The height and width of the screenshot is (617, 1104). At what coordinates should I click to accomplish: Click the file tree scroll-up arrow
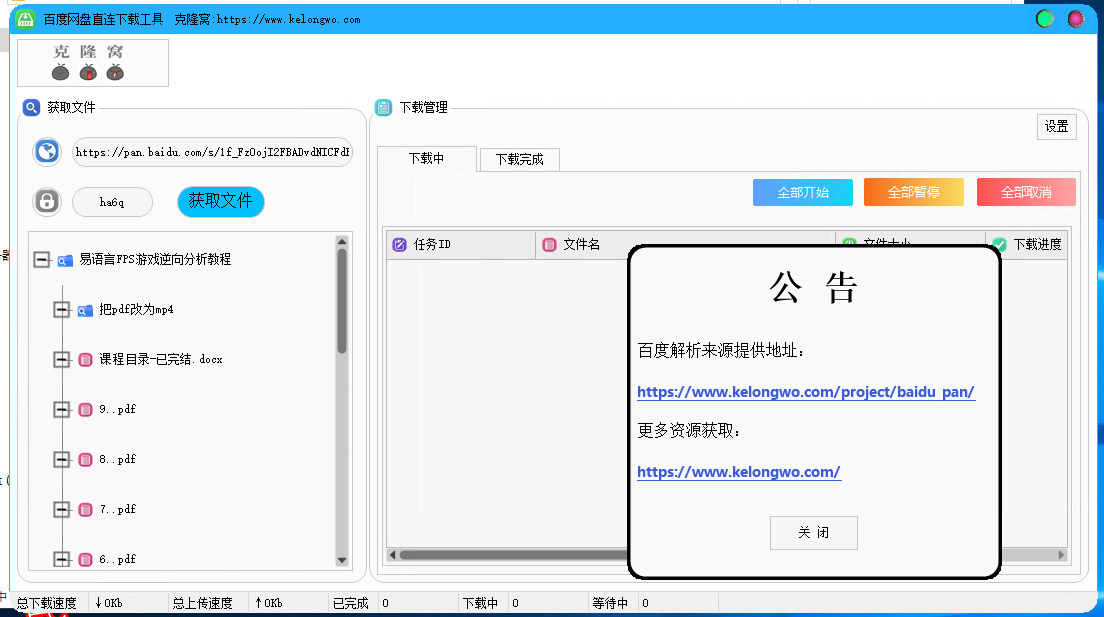click(341, 242)
